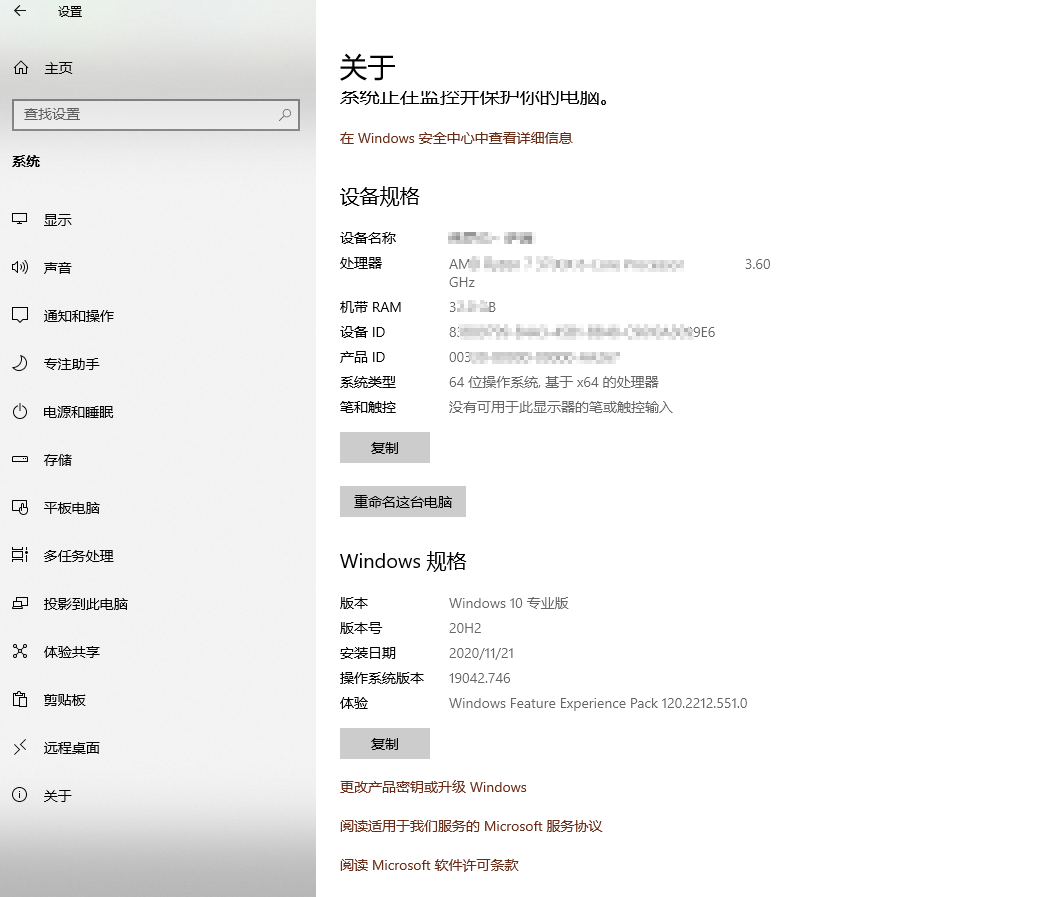
Task: Click the 没有可用于此显示器的笔或触控输入 value
Action: pos(561,407)
